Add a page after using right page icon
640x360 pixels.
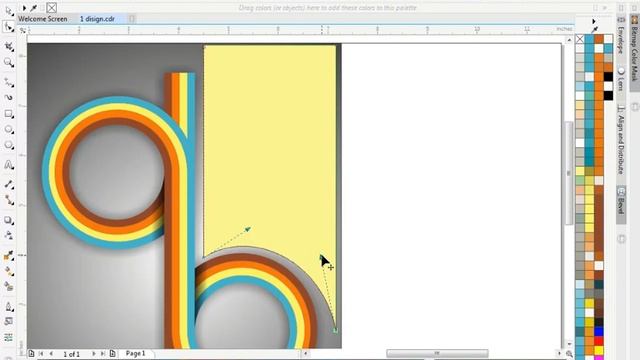[113, 353]
